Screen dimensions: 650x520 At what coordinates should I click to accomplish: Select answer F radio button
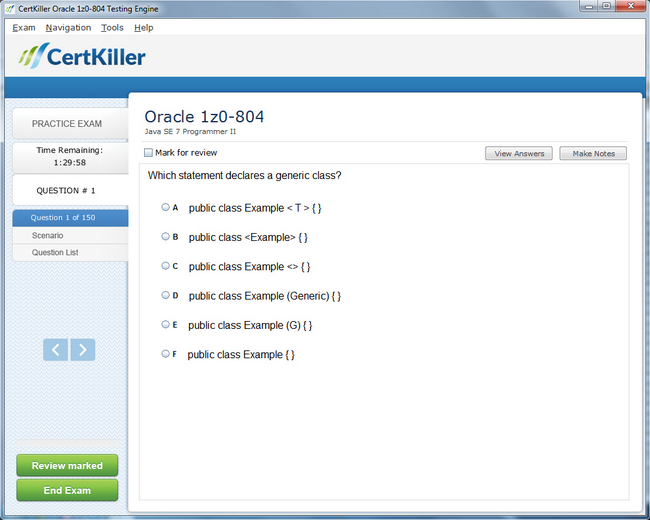[165, 354]
